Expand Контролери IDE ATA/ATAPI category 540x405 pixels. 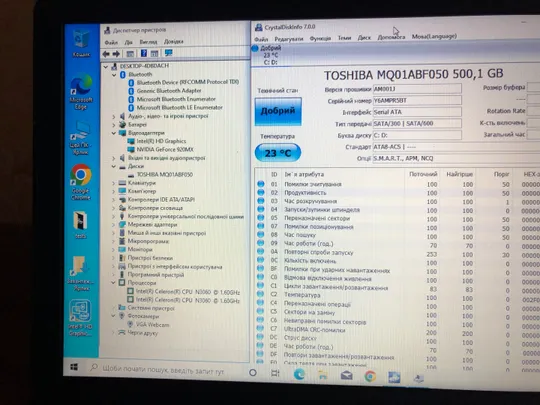click(114, 200)
